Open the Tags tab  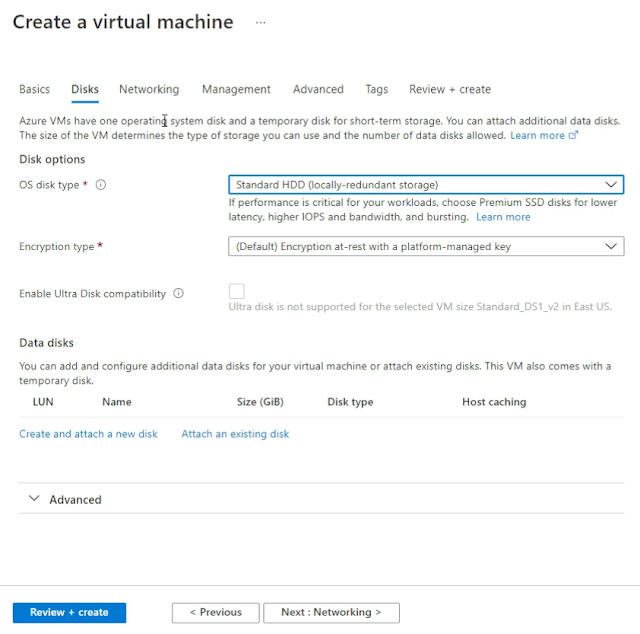(x=376, y=89)
